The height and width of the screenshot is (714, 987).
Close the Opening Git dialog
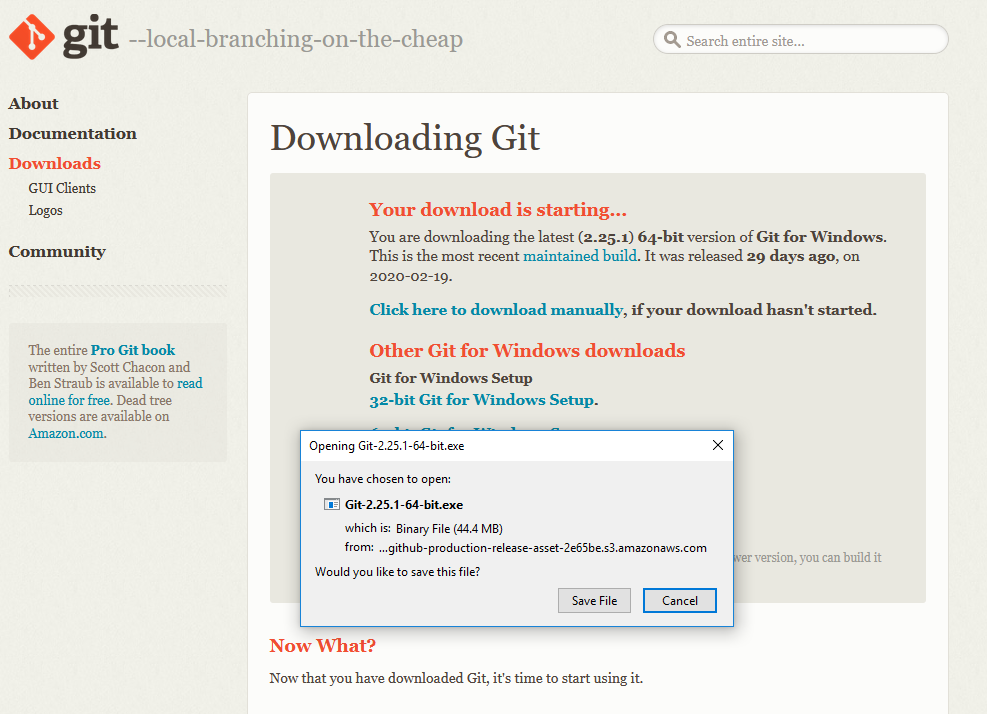[718, 445]
